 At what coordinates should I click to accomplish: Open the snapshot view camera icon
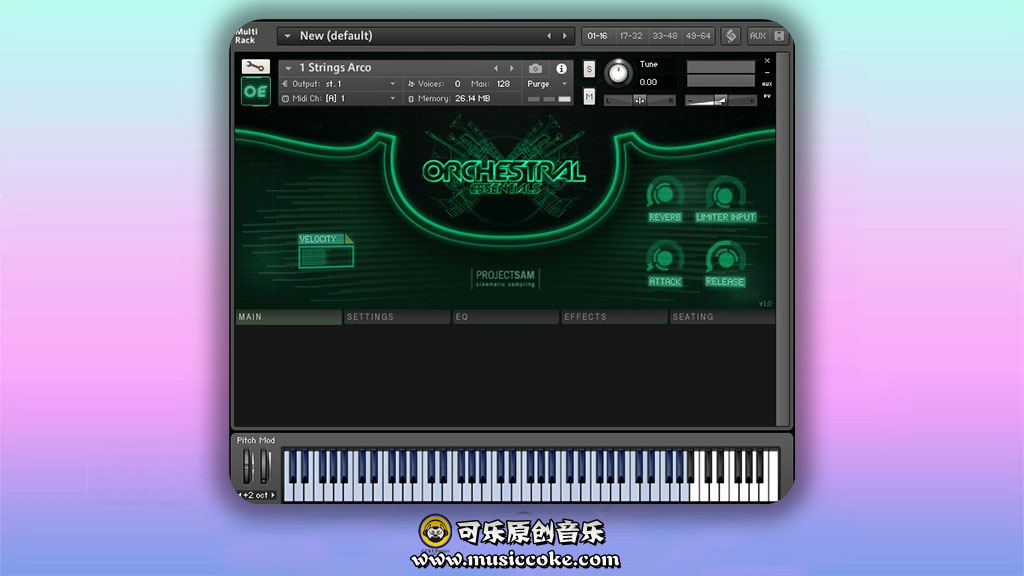[x=535, y=68]
